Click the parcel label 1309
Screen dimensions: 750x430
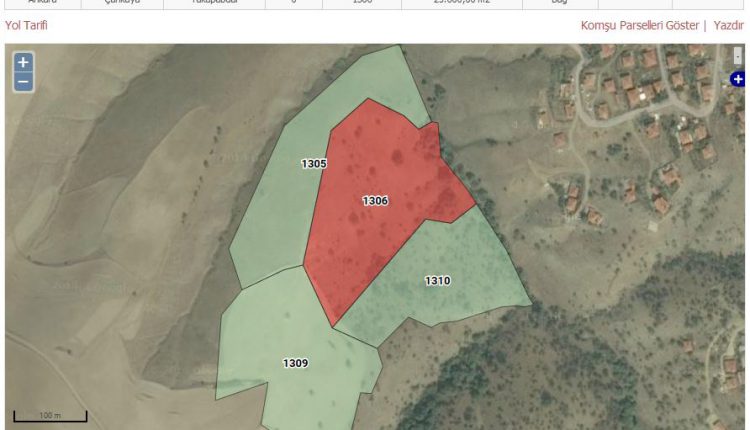tap(295, 363)
